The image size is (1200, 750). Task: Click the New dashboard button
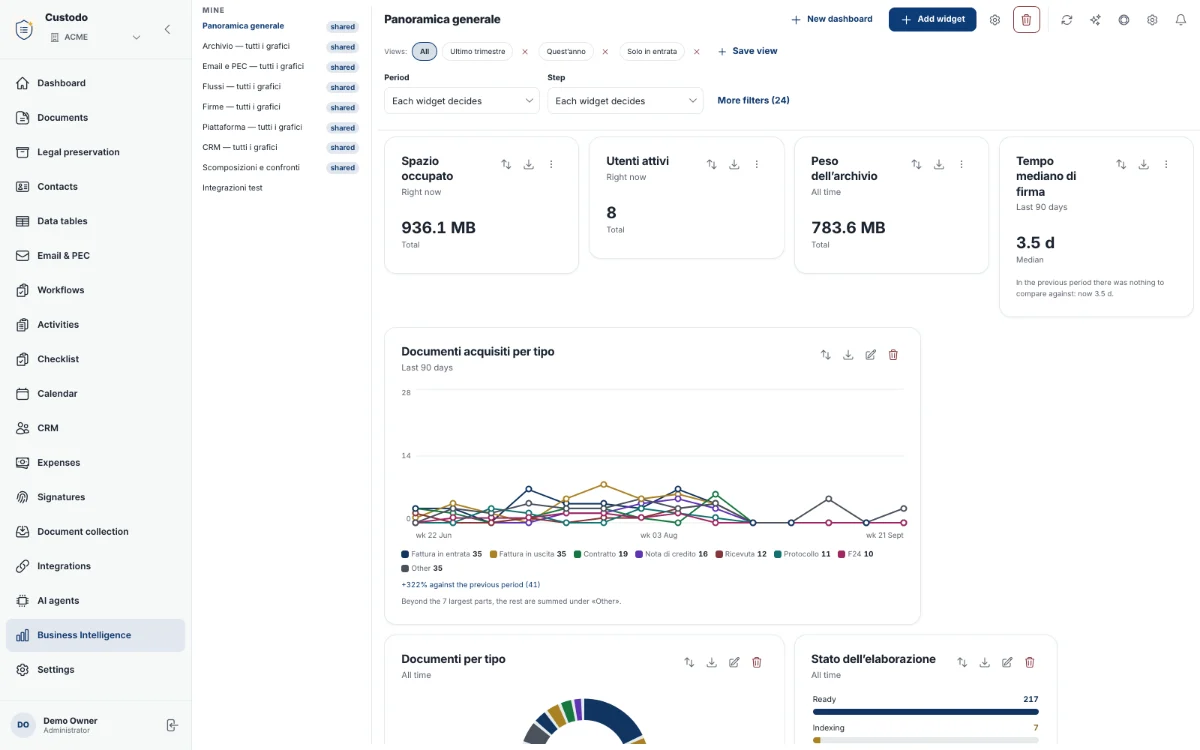pyautogui.click(x=831, y=19)
